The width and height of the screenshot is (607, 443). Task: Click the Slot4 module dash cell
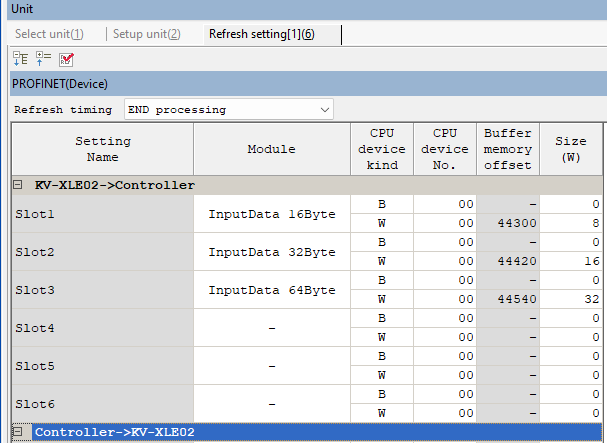[x=272, y=328]
